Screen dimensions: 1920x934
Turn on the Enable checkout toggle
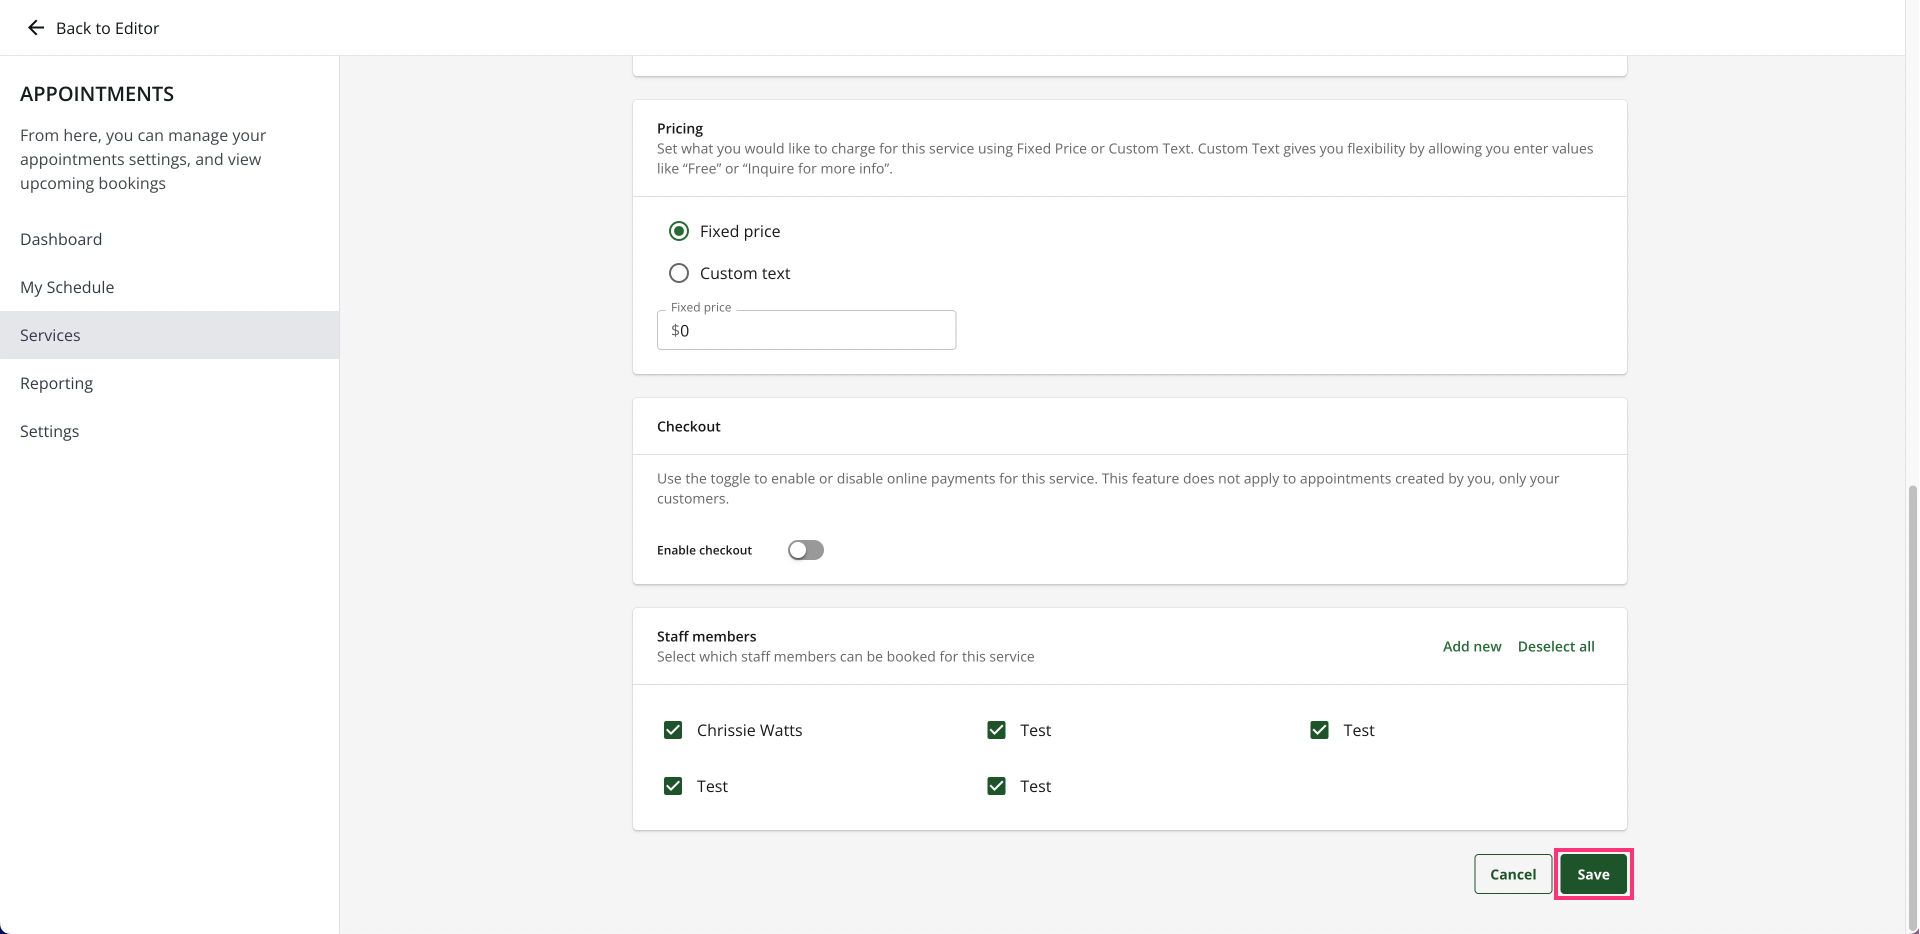[805, 550]
